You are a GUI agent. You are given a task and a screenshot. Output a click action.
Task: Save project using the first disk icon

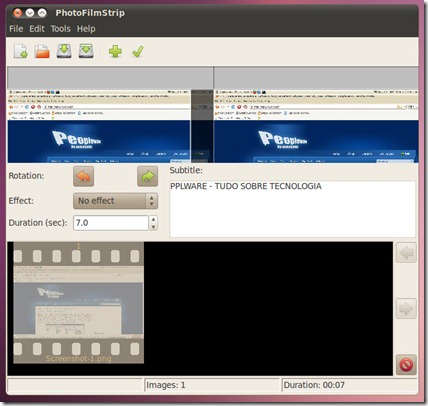64,51
